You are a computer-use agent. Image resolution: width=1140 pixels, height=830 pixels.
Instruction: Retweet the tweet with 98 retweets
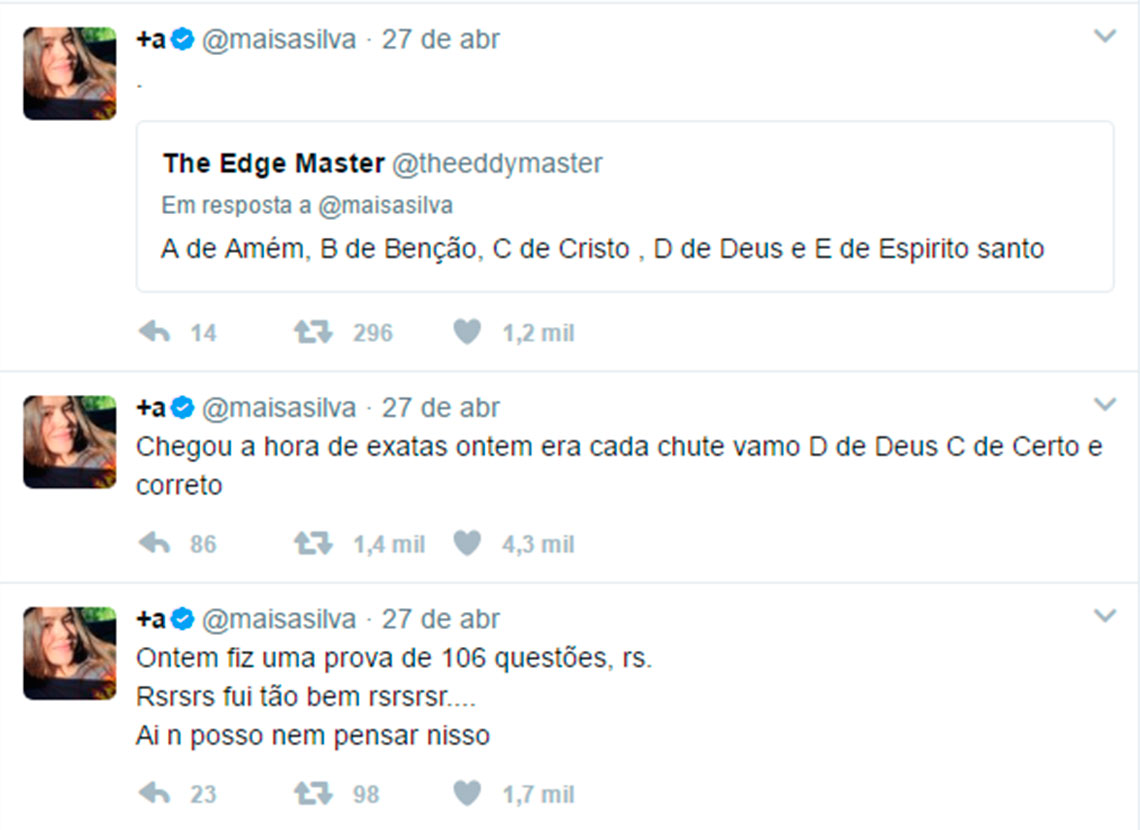click(x=313, y=794)
